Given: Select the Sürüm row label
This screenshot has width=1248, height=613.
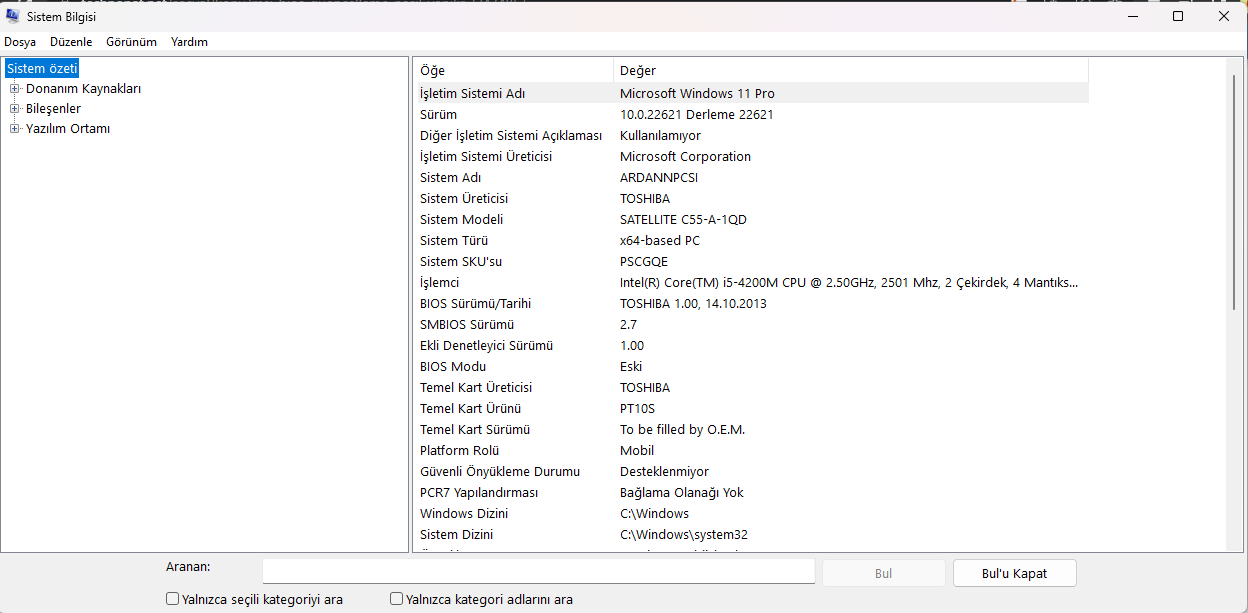Looking at the screenshot, I should [438, 114].
